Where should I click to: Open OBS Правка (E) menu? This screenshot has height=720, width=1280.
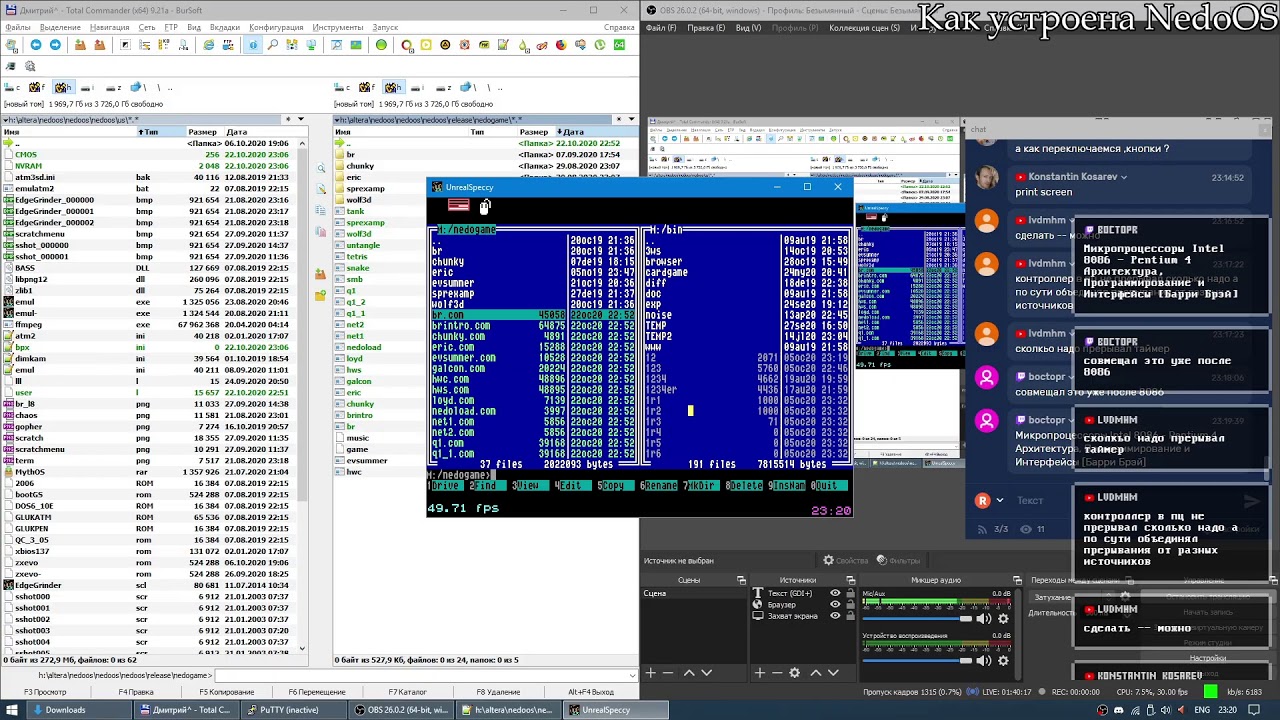(706, 27)
